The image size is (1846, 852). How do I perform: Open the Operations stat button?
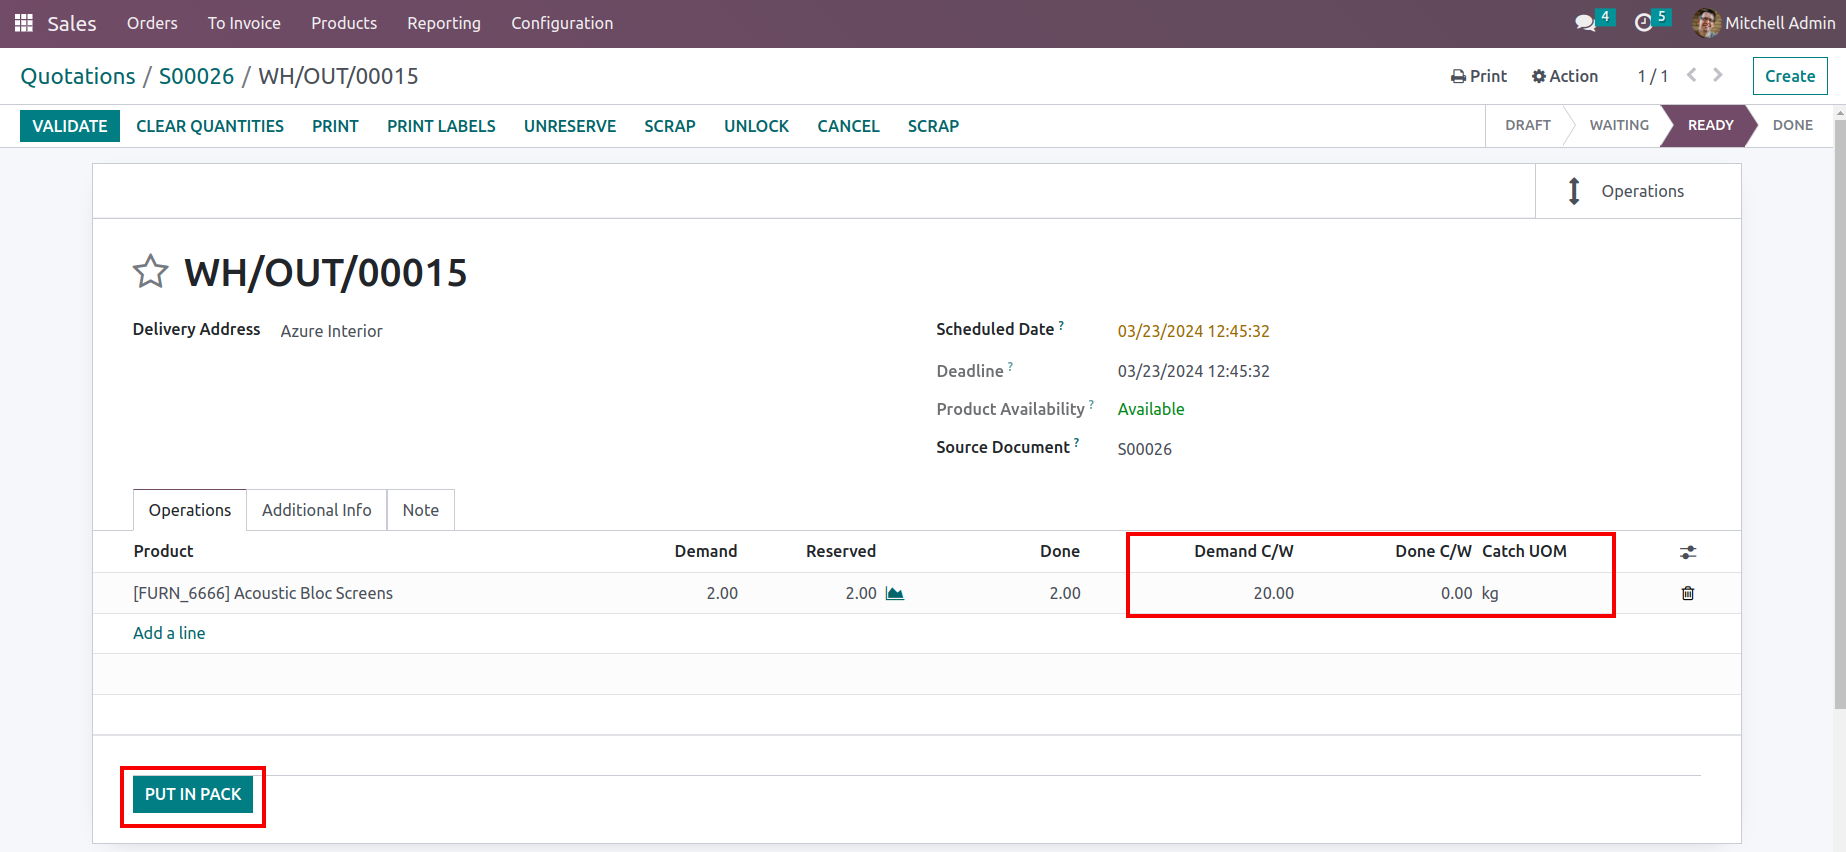click(x=1638, y=191)
